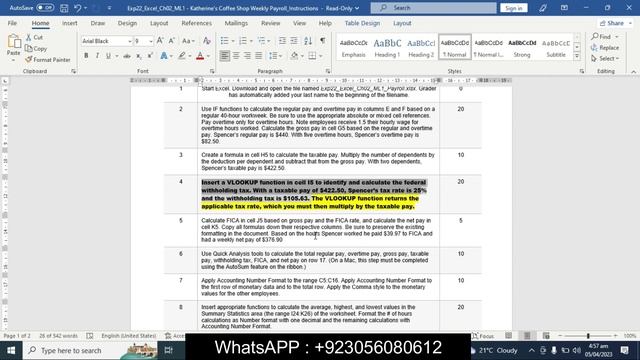Open the Line and Paragraph Spacing dropdown
This screenshot has height=360, width=640.
(x=276, y=56)
